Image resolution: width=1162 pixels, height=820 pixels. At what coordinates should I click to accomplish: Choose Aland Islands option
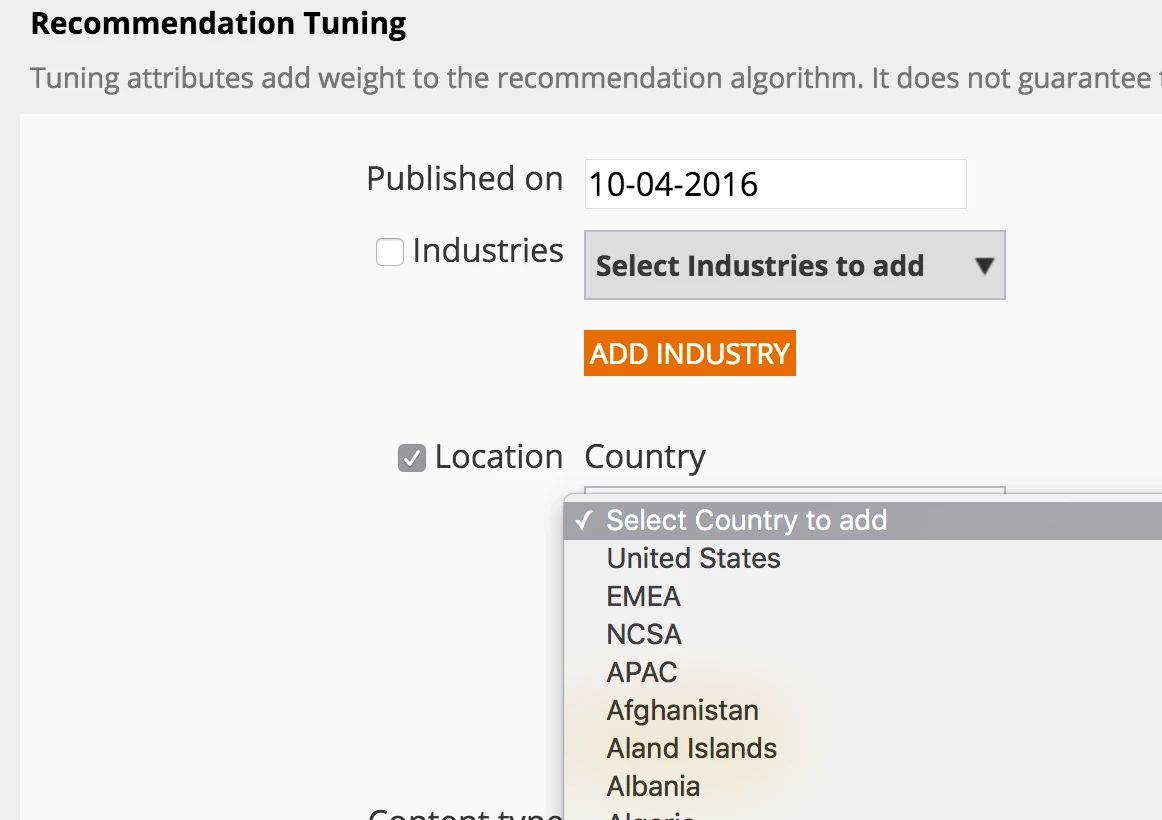point(691,748)
